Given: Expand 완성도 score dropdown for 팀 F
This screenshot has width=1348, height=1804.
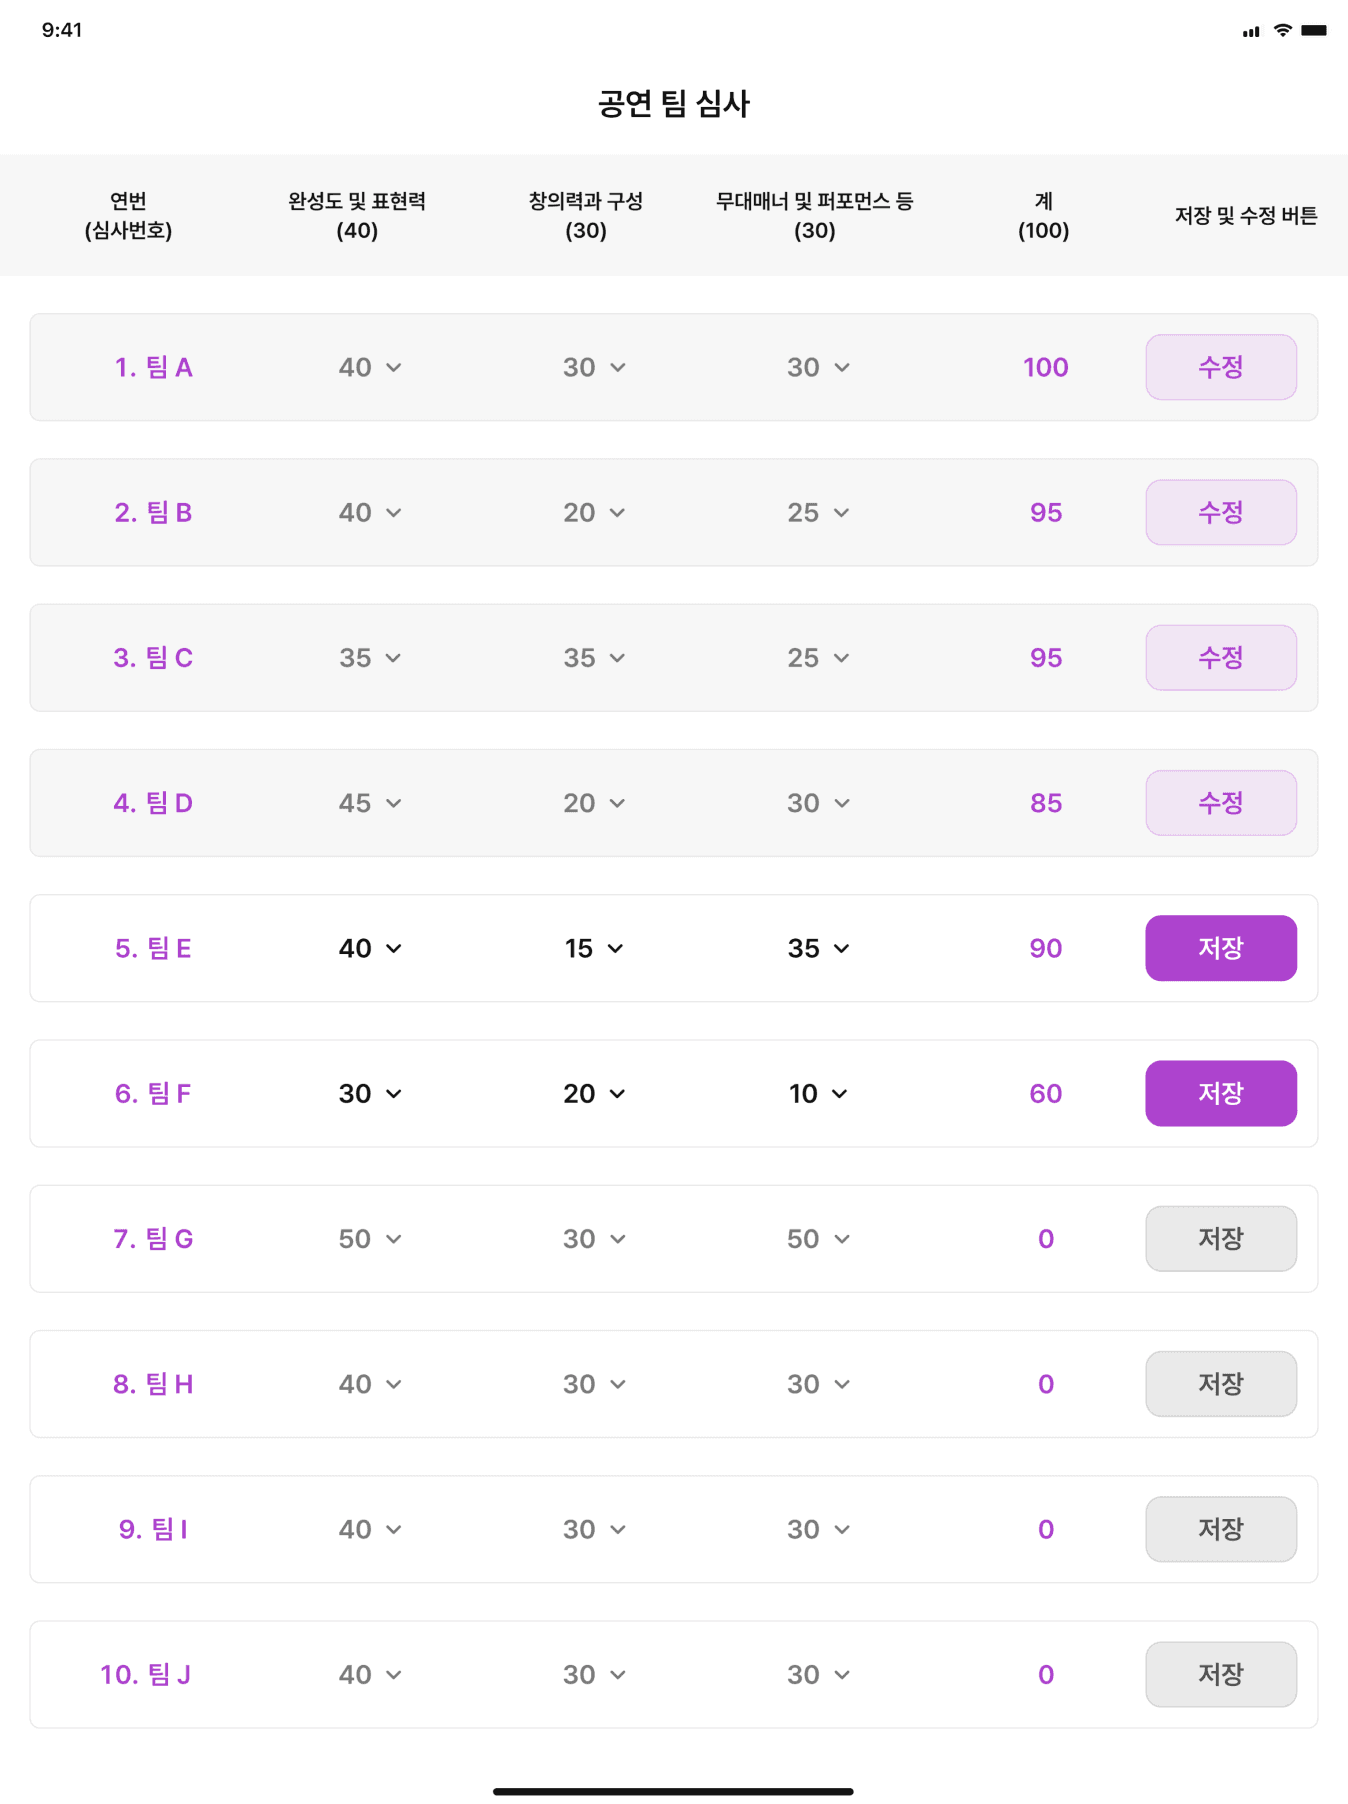Looking at the screenshot, I should tap(369, 1093).
